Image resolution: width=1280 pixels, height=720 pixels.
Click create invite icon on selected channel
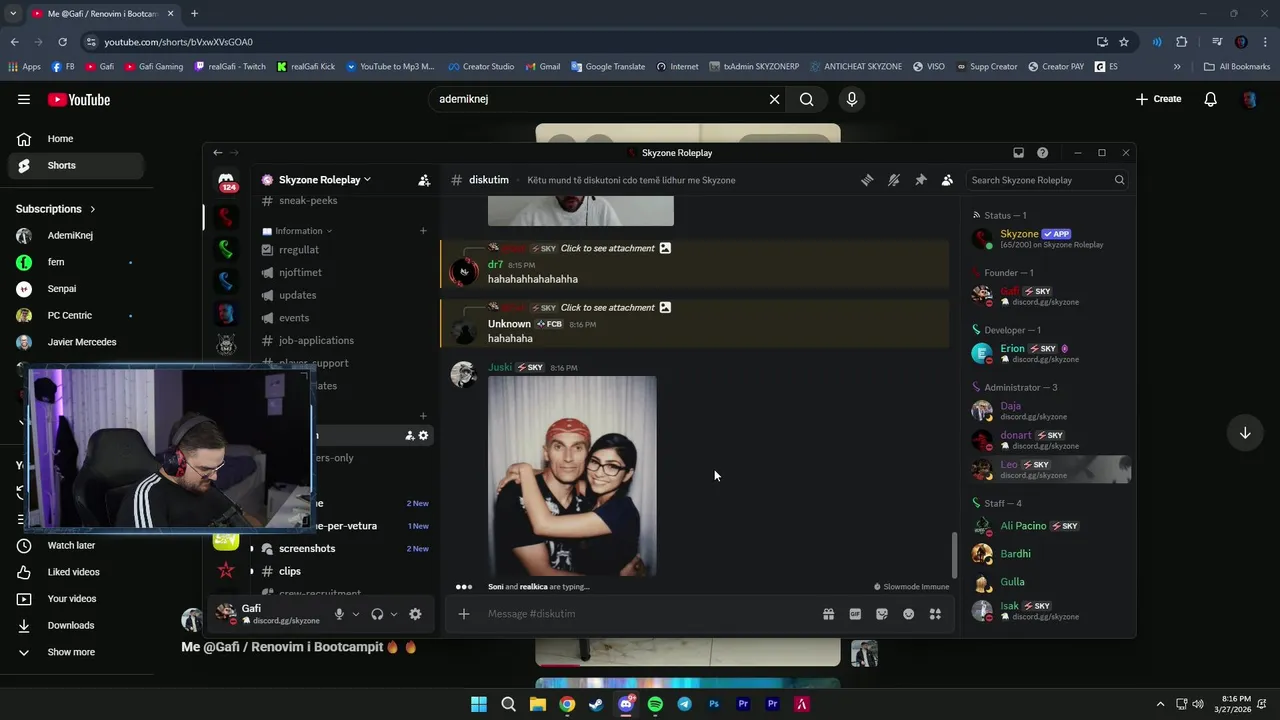point(409,435)
